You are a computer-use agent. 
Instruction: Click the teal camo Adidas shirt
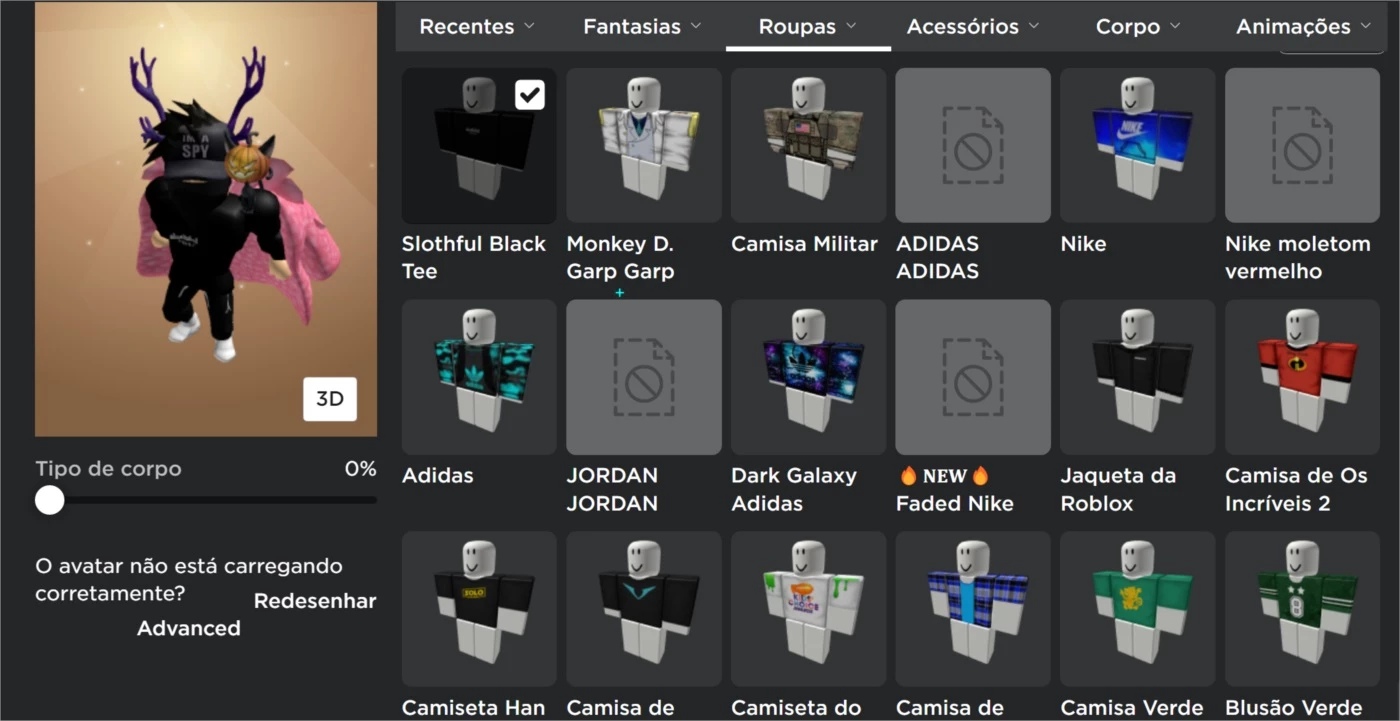(x=479, y=377)
